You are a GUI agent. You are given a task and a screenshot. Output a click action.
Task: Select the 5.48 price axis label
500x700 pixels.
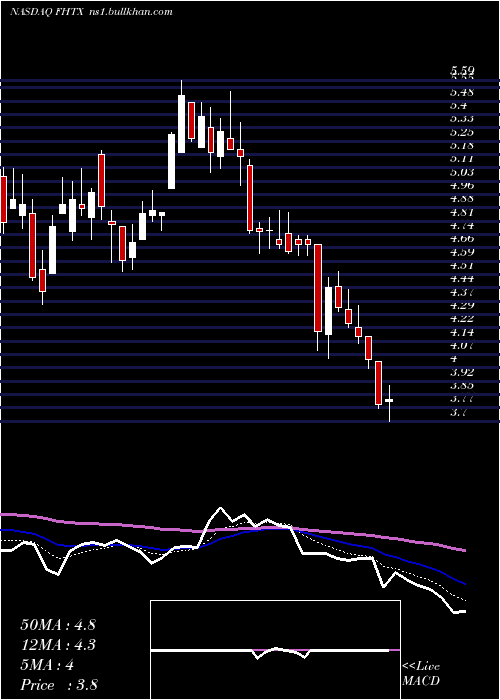click(x=462, y=92)
